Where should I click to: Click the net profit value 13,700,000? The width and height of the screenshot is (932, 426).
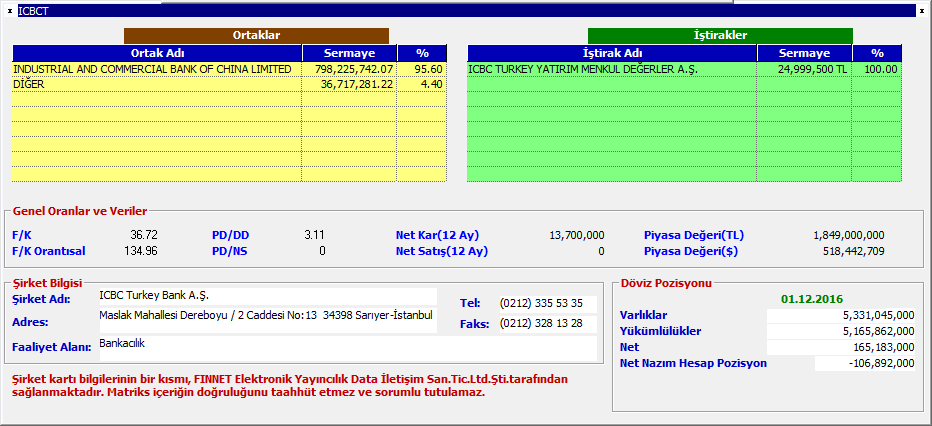point(577,235)
